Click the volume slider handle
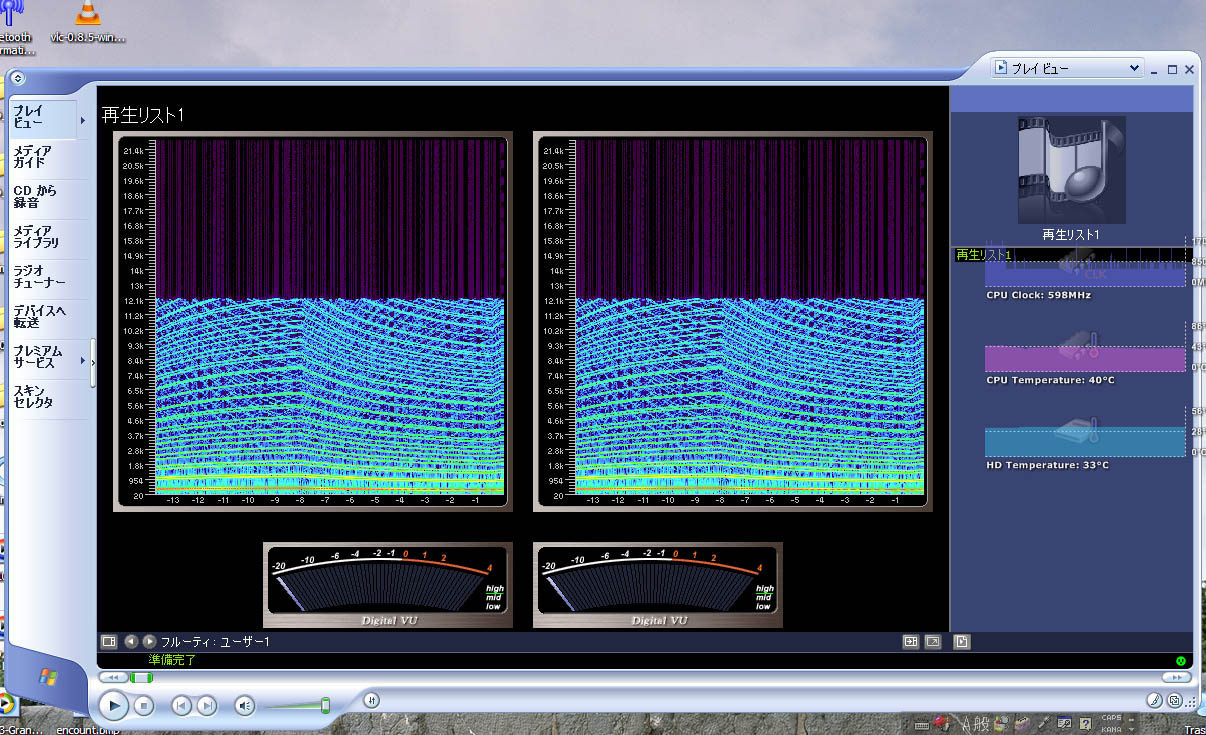The height and width of the screenshot is (735, 1206). click(325, 706)
